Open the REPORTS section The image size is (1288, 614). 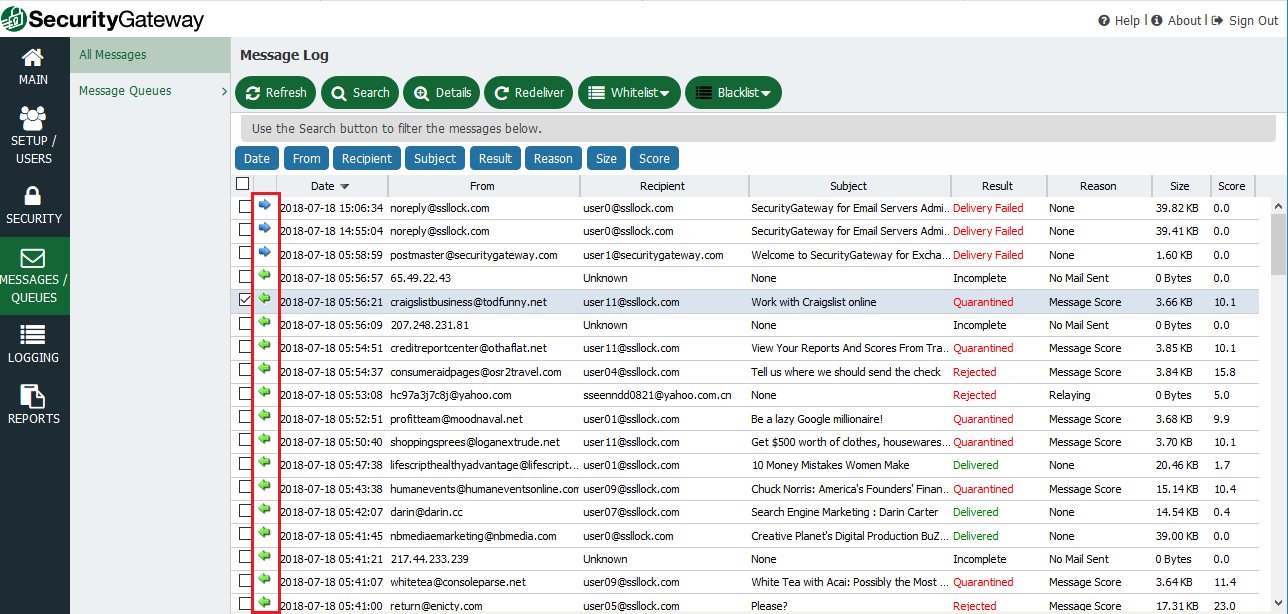click(34, 403)
